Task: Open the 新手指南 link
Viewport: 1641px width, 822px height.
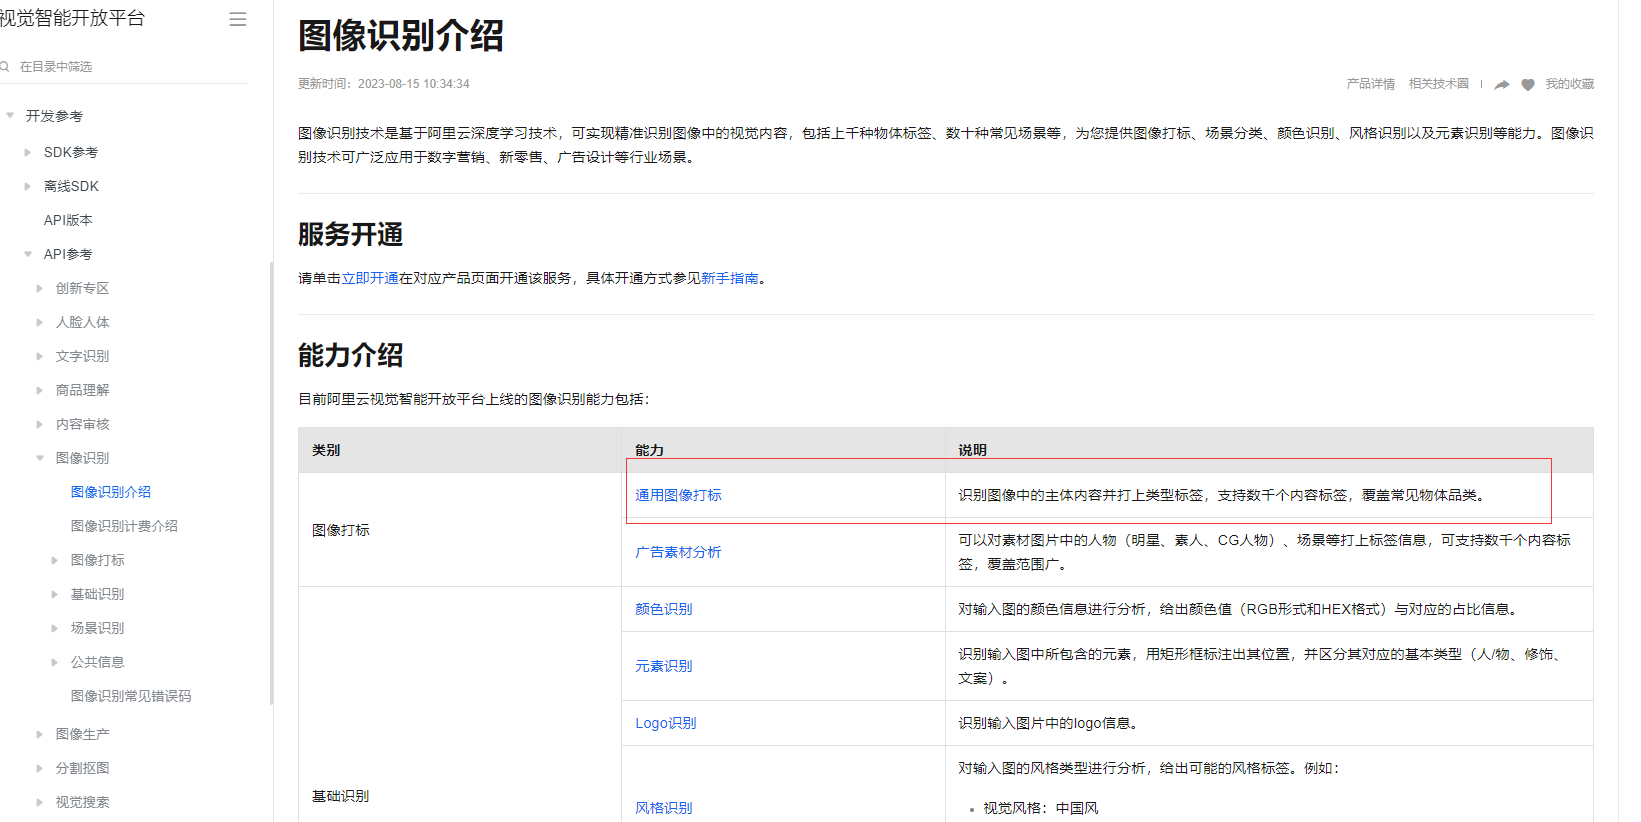Action: [730, 278]
